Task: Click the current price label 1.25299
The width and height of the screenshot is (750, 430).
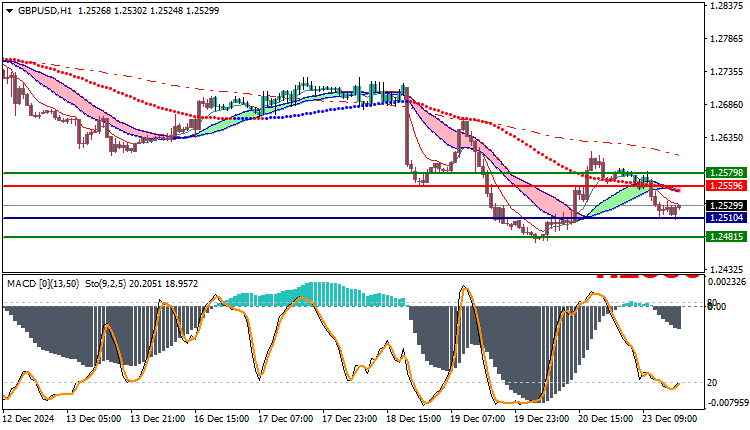Action: coord(726,206)
